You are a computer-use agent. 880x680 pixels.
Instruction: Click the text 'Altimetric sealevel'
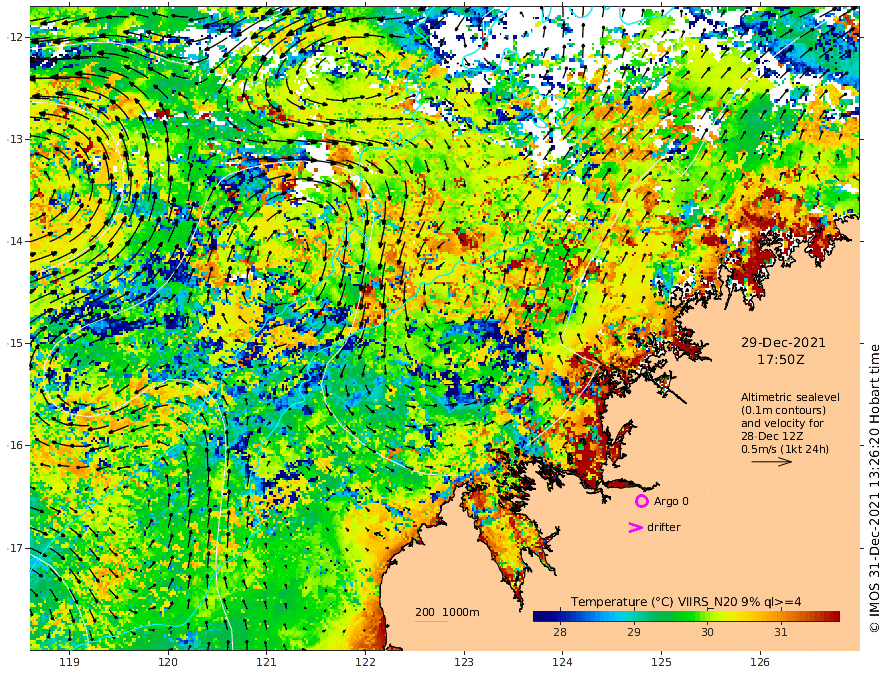[x=790, y=397]
